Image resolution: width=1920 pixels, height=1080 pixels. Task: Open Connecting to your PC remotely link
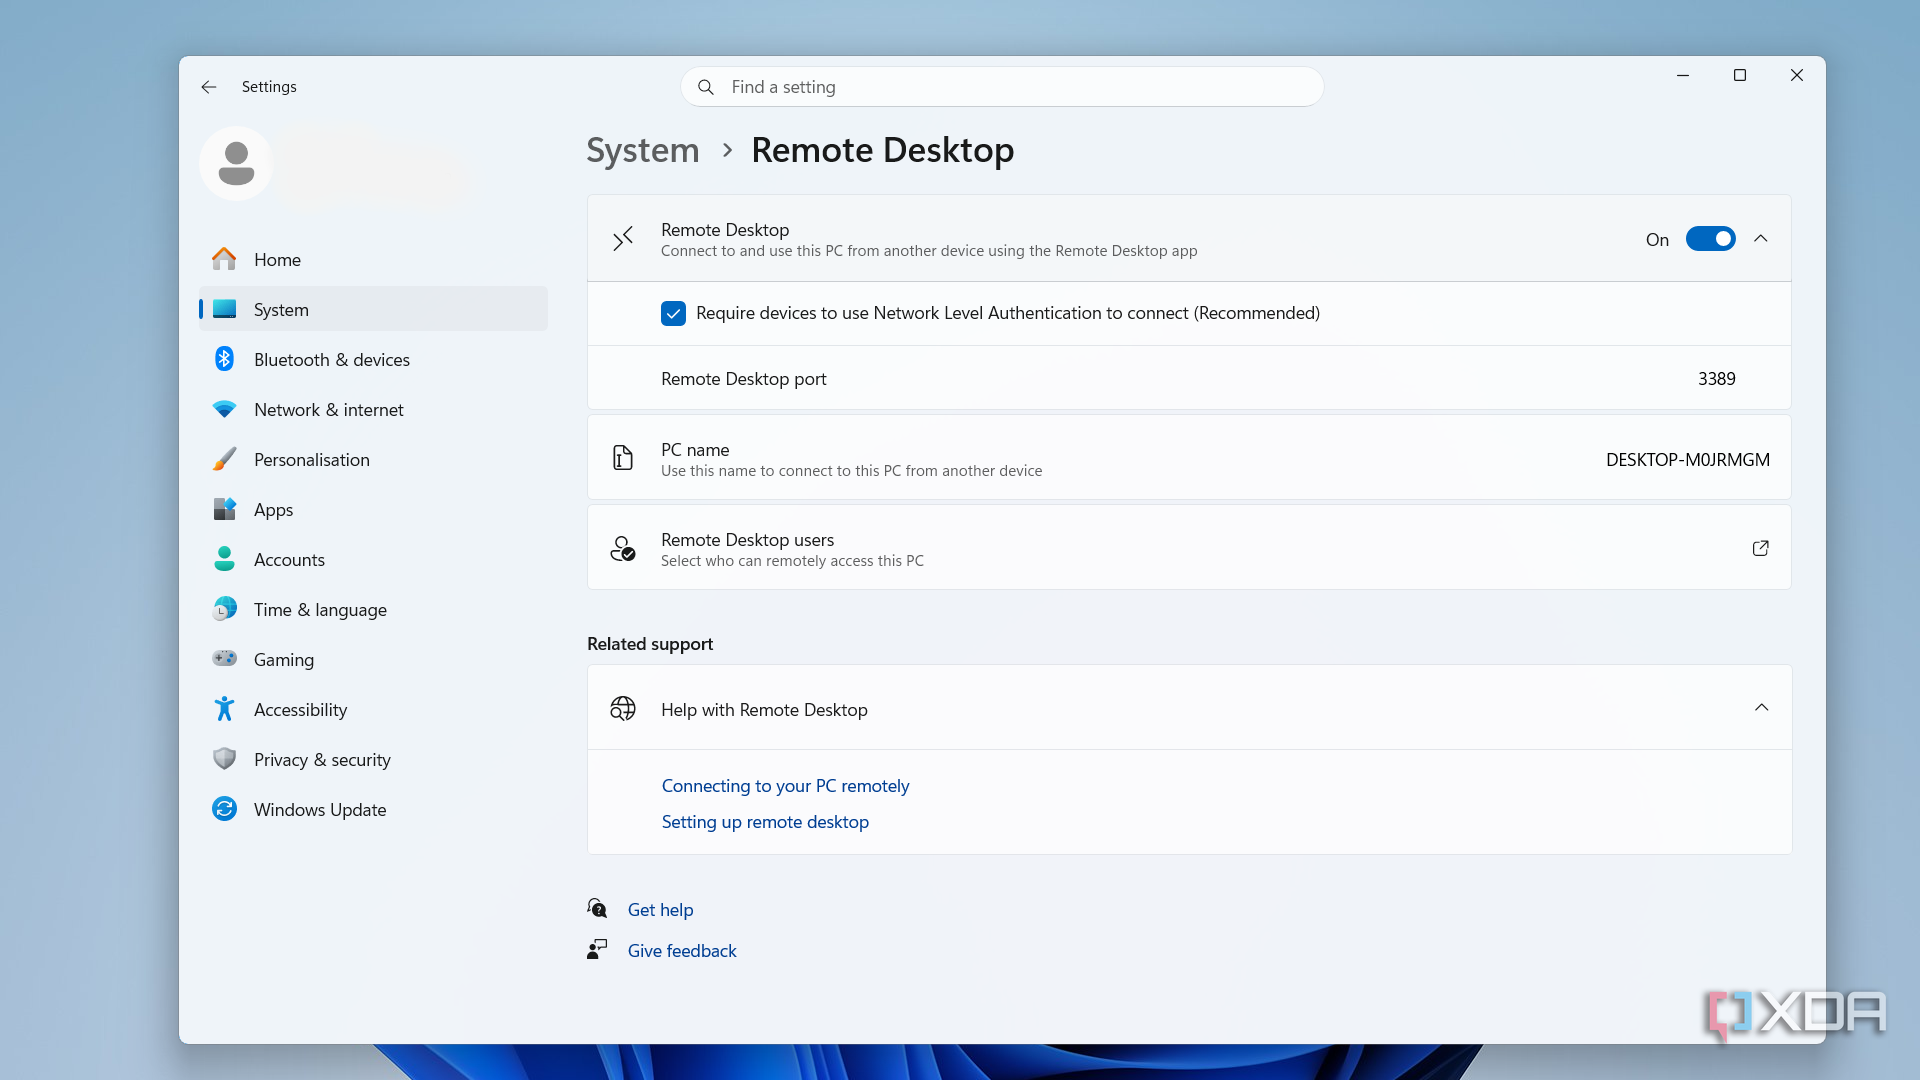[785, 786]
